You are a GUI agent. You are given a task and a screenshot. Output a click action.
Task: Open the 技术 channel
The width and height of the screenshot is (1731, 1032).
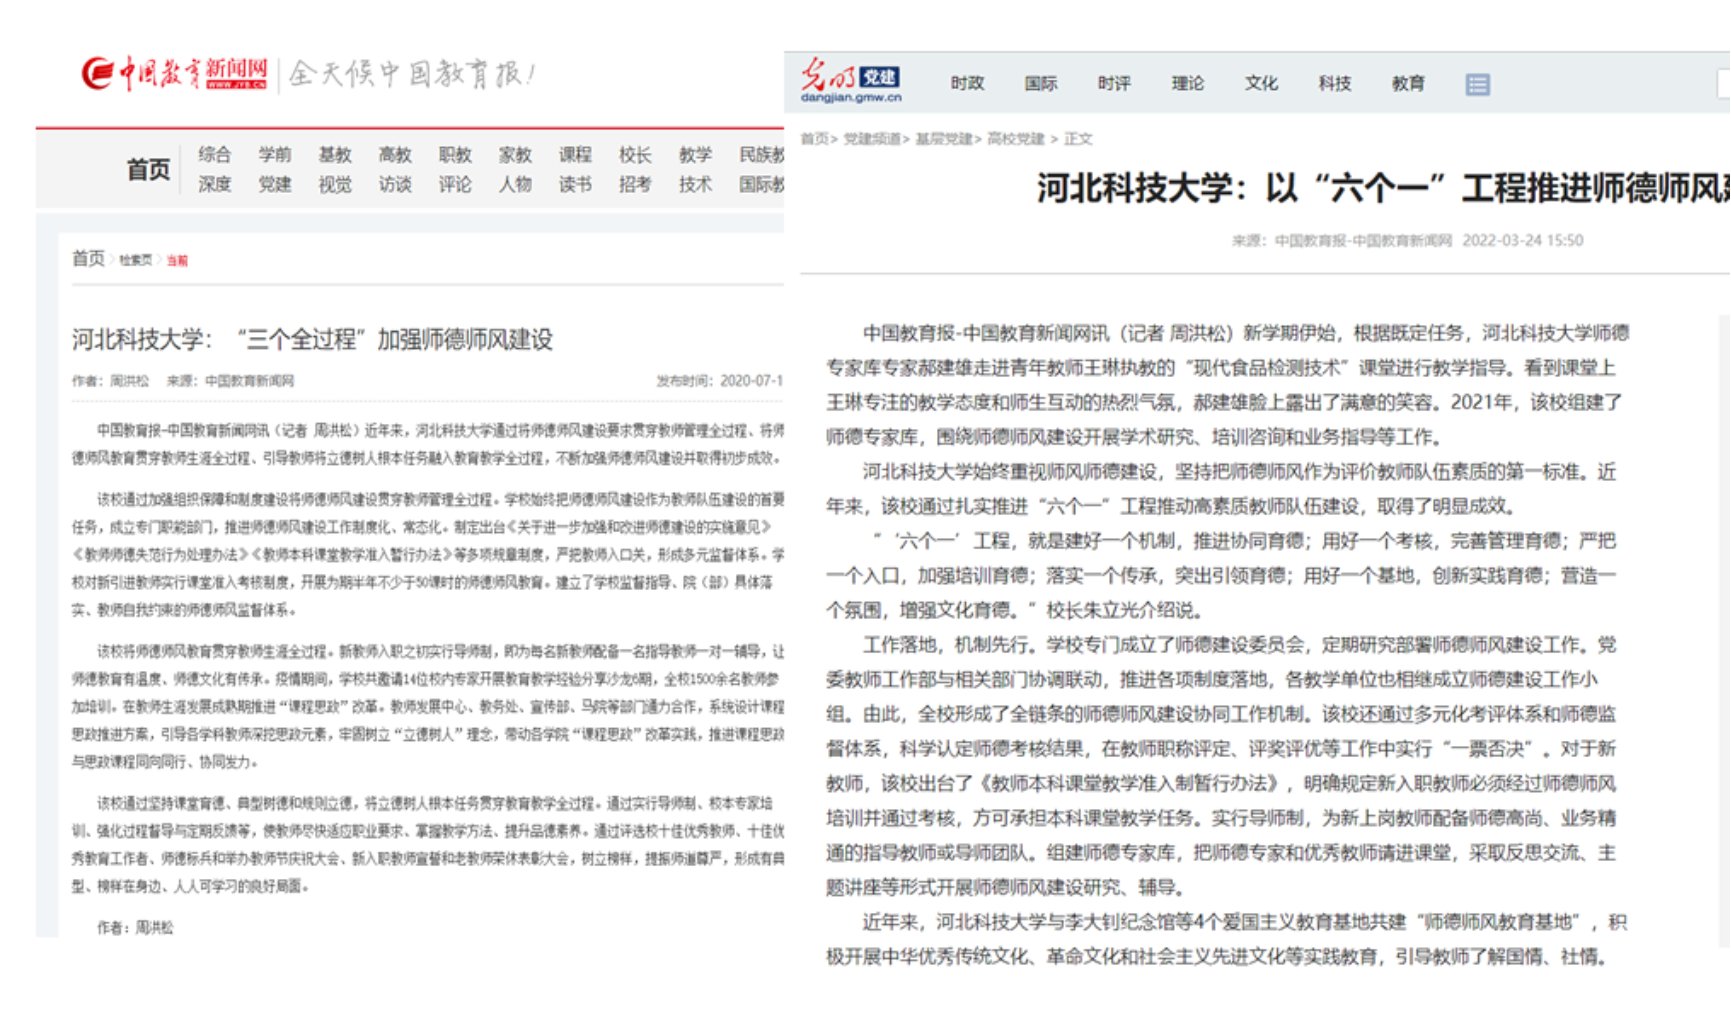(695, 184)
